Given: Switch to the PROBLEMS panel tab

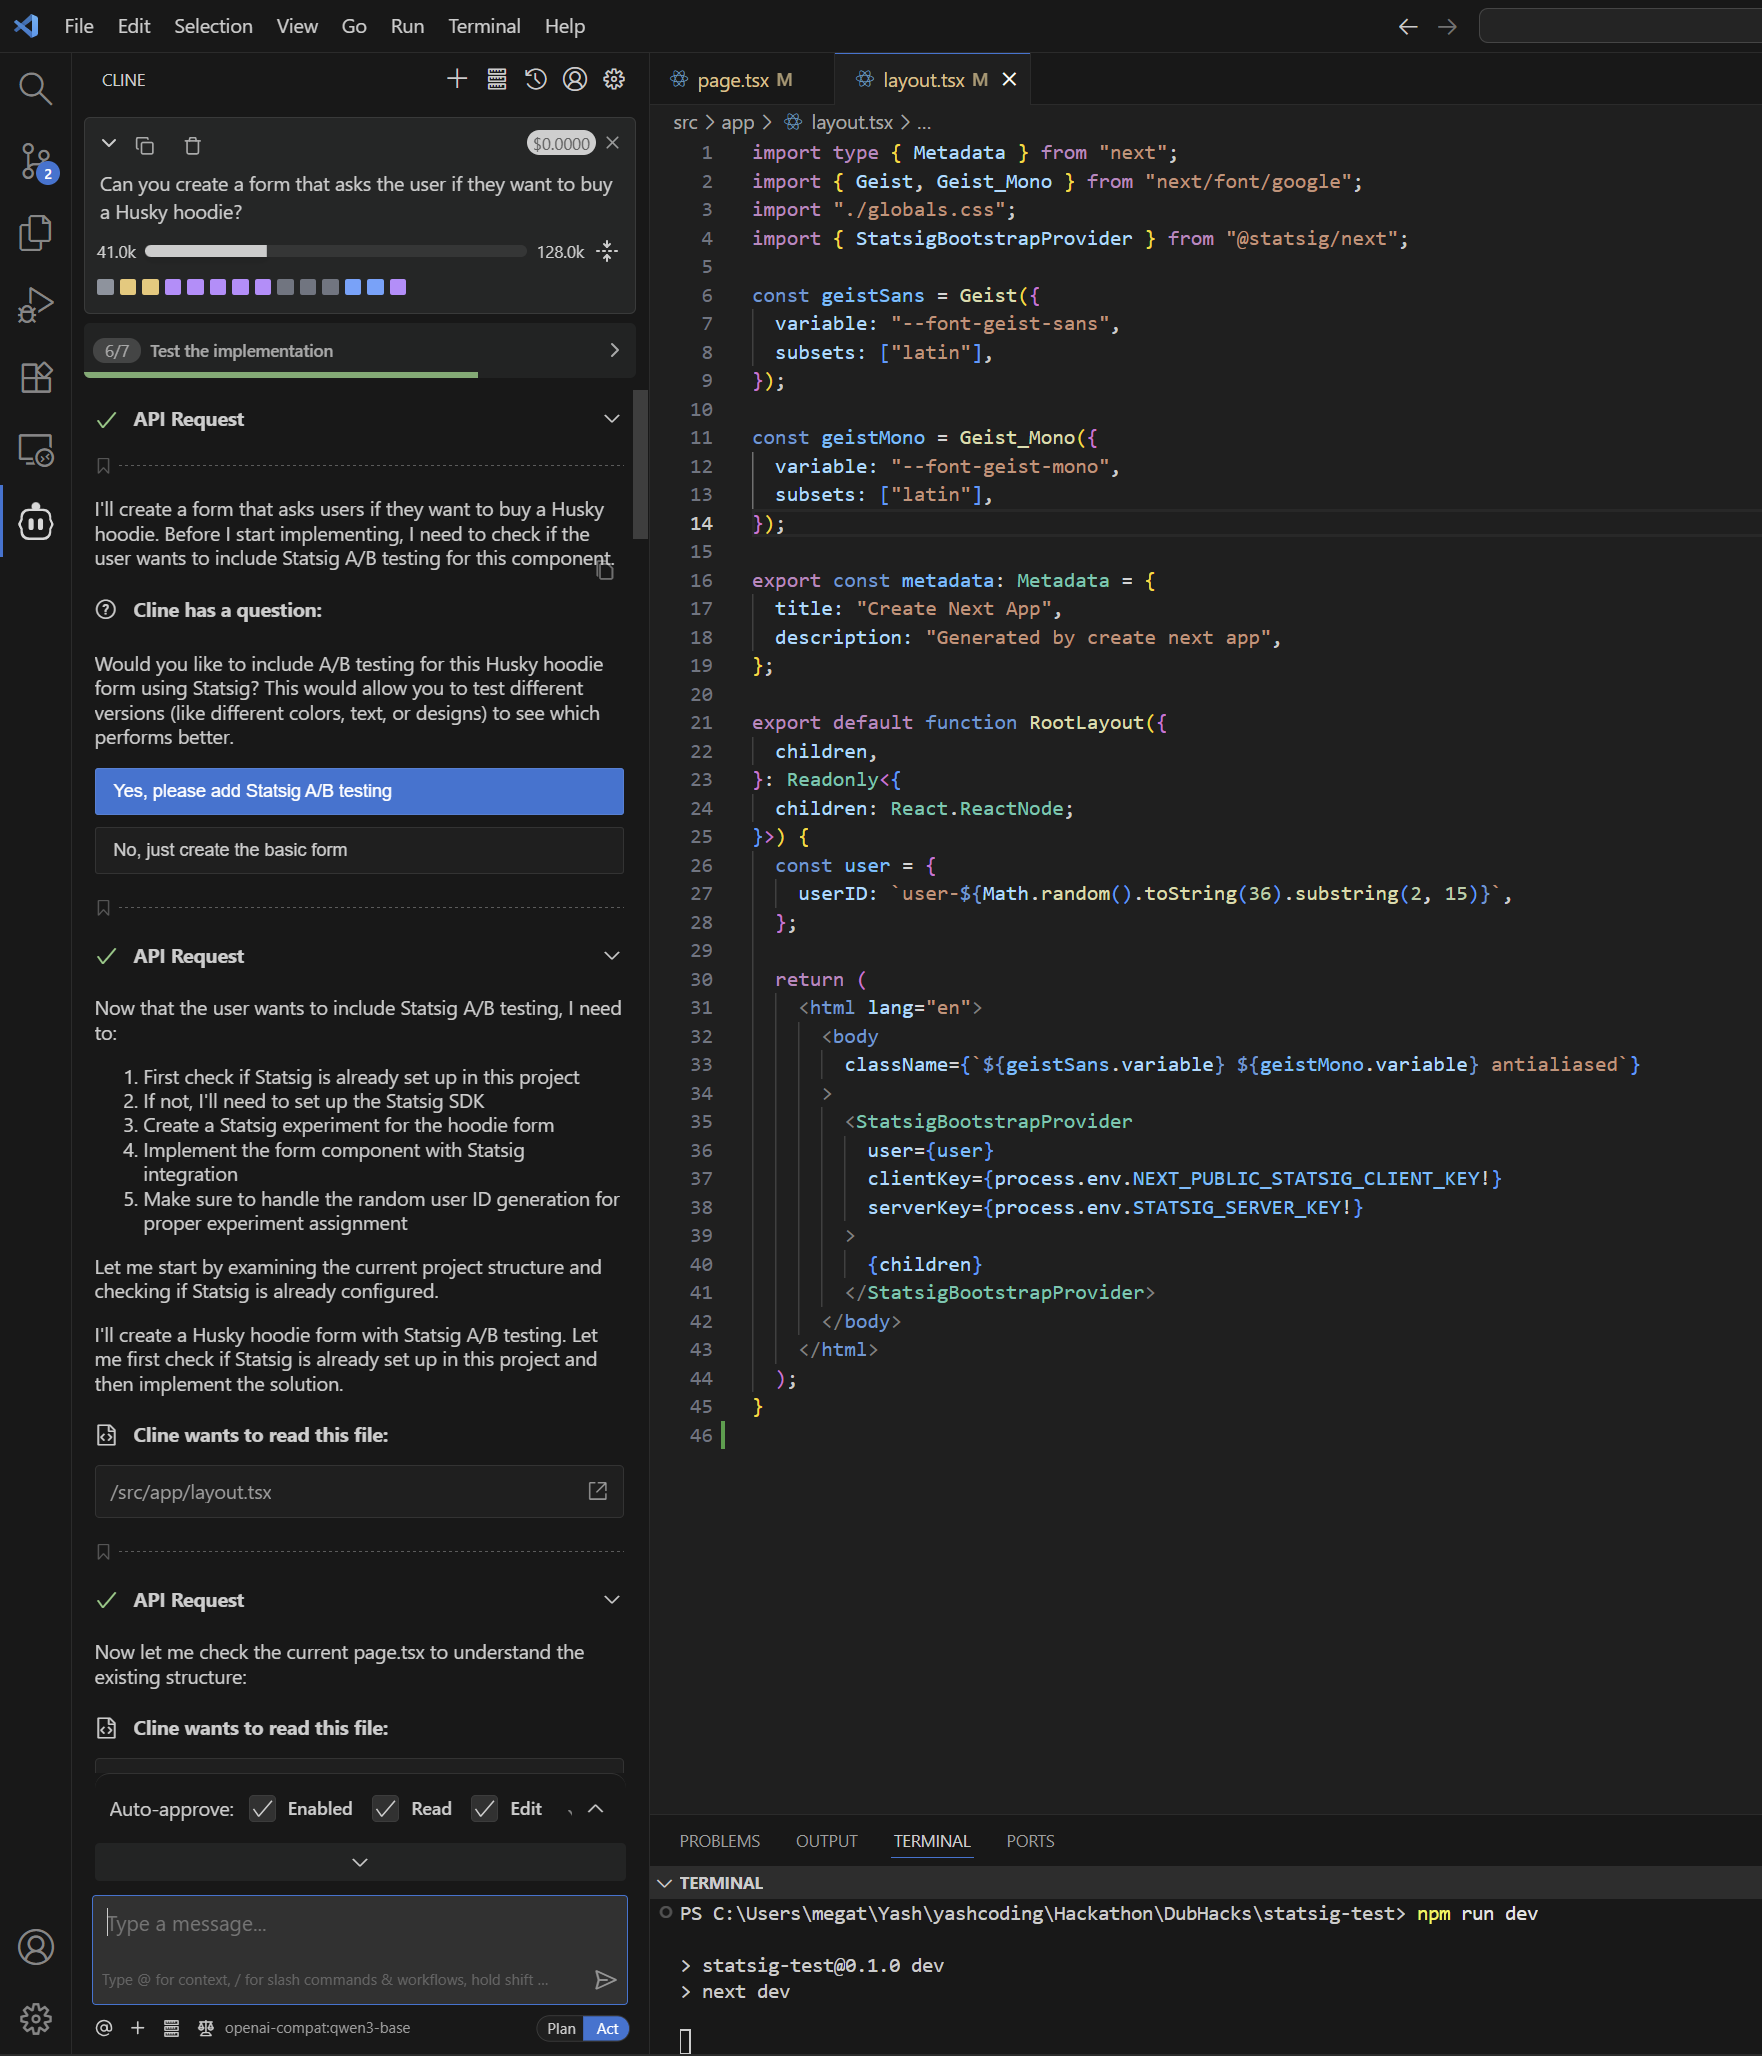Looking at the screenshot, I should pyautogui.click(x=720, y=1841).
